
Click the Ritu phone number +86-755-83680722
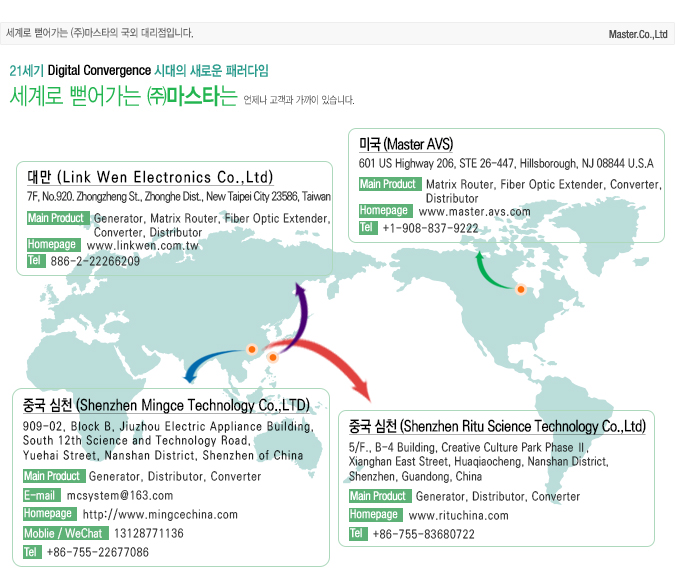(424, 534)
